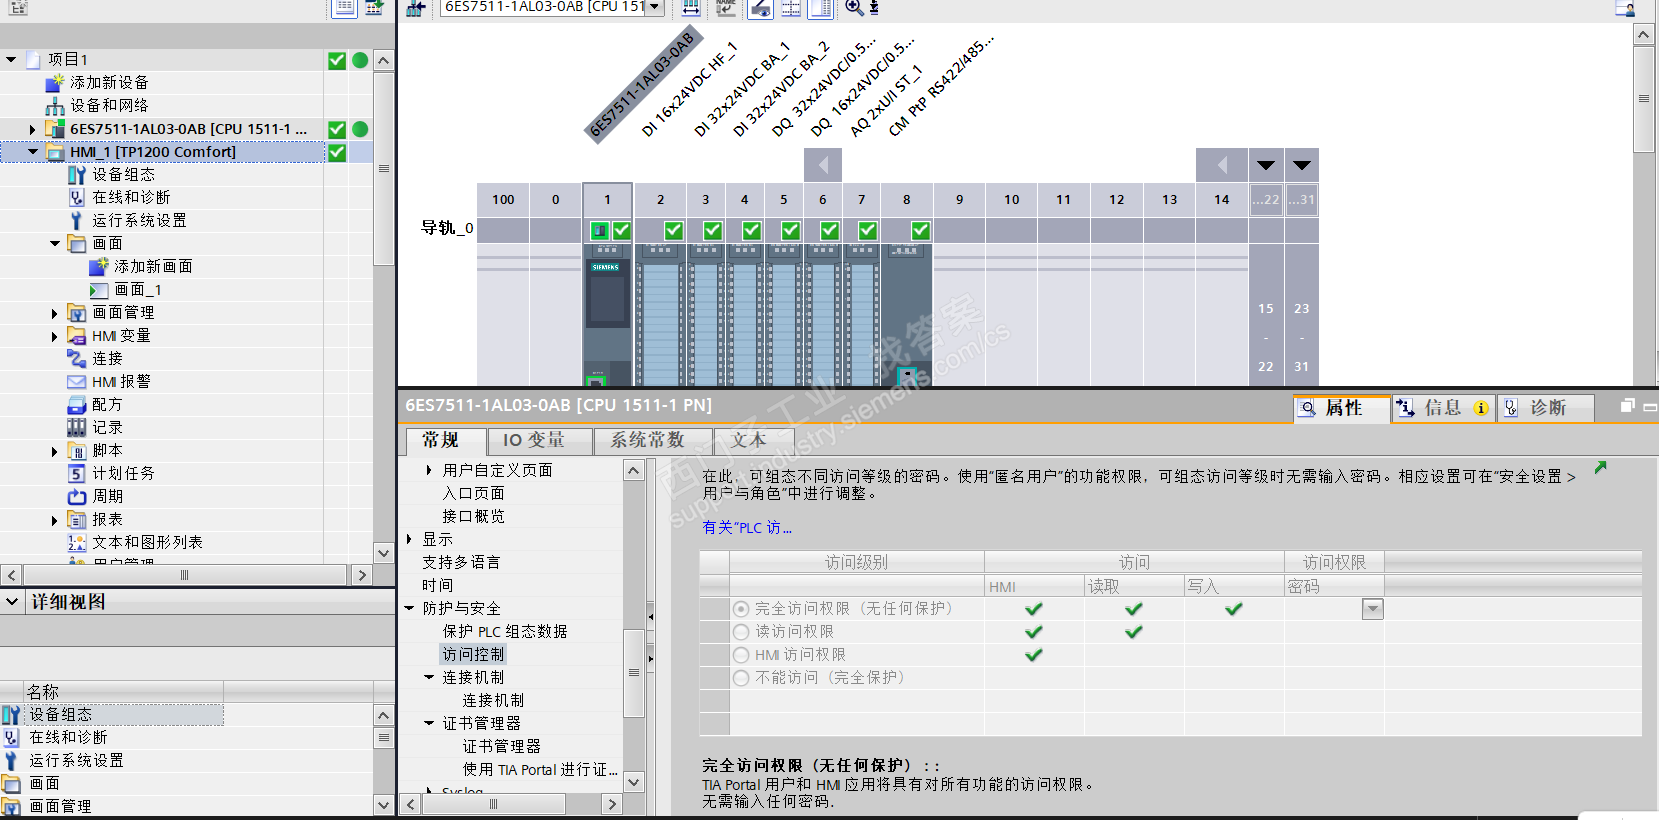Viewport: 1659px width, 820px height.
Task: Click the add new screen icon
Action: (98, 267)
